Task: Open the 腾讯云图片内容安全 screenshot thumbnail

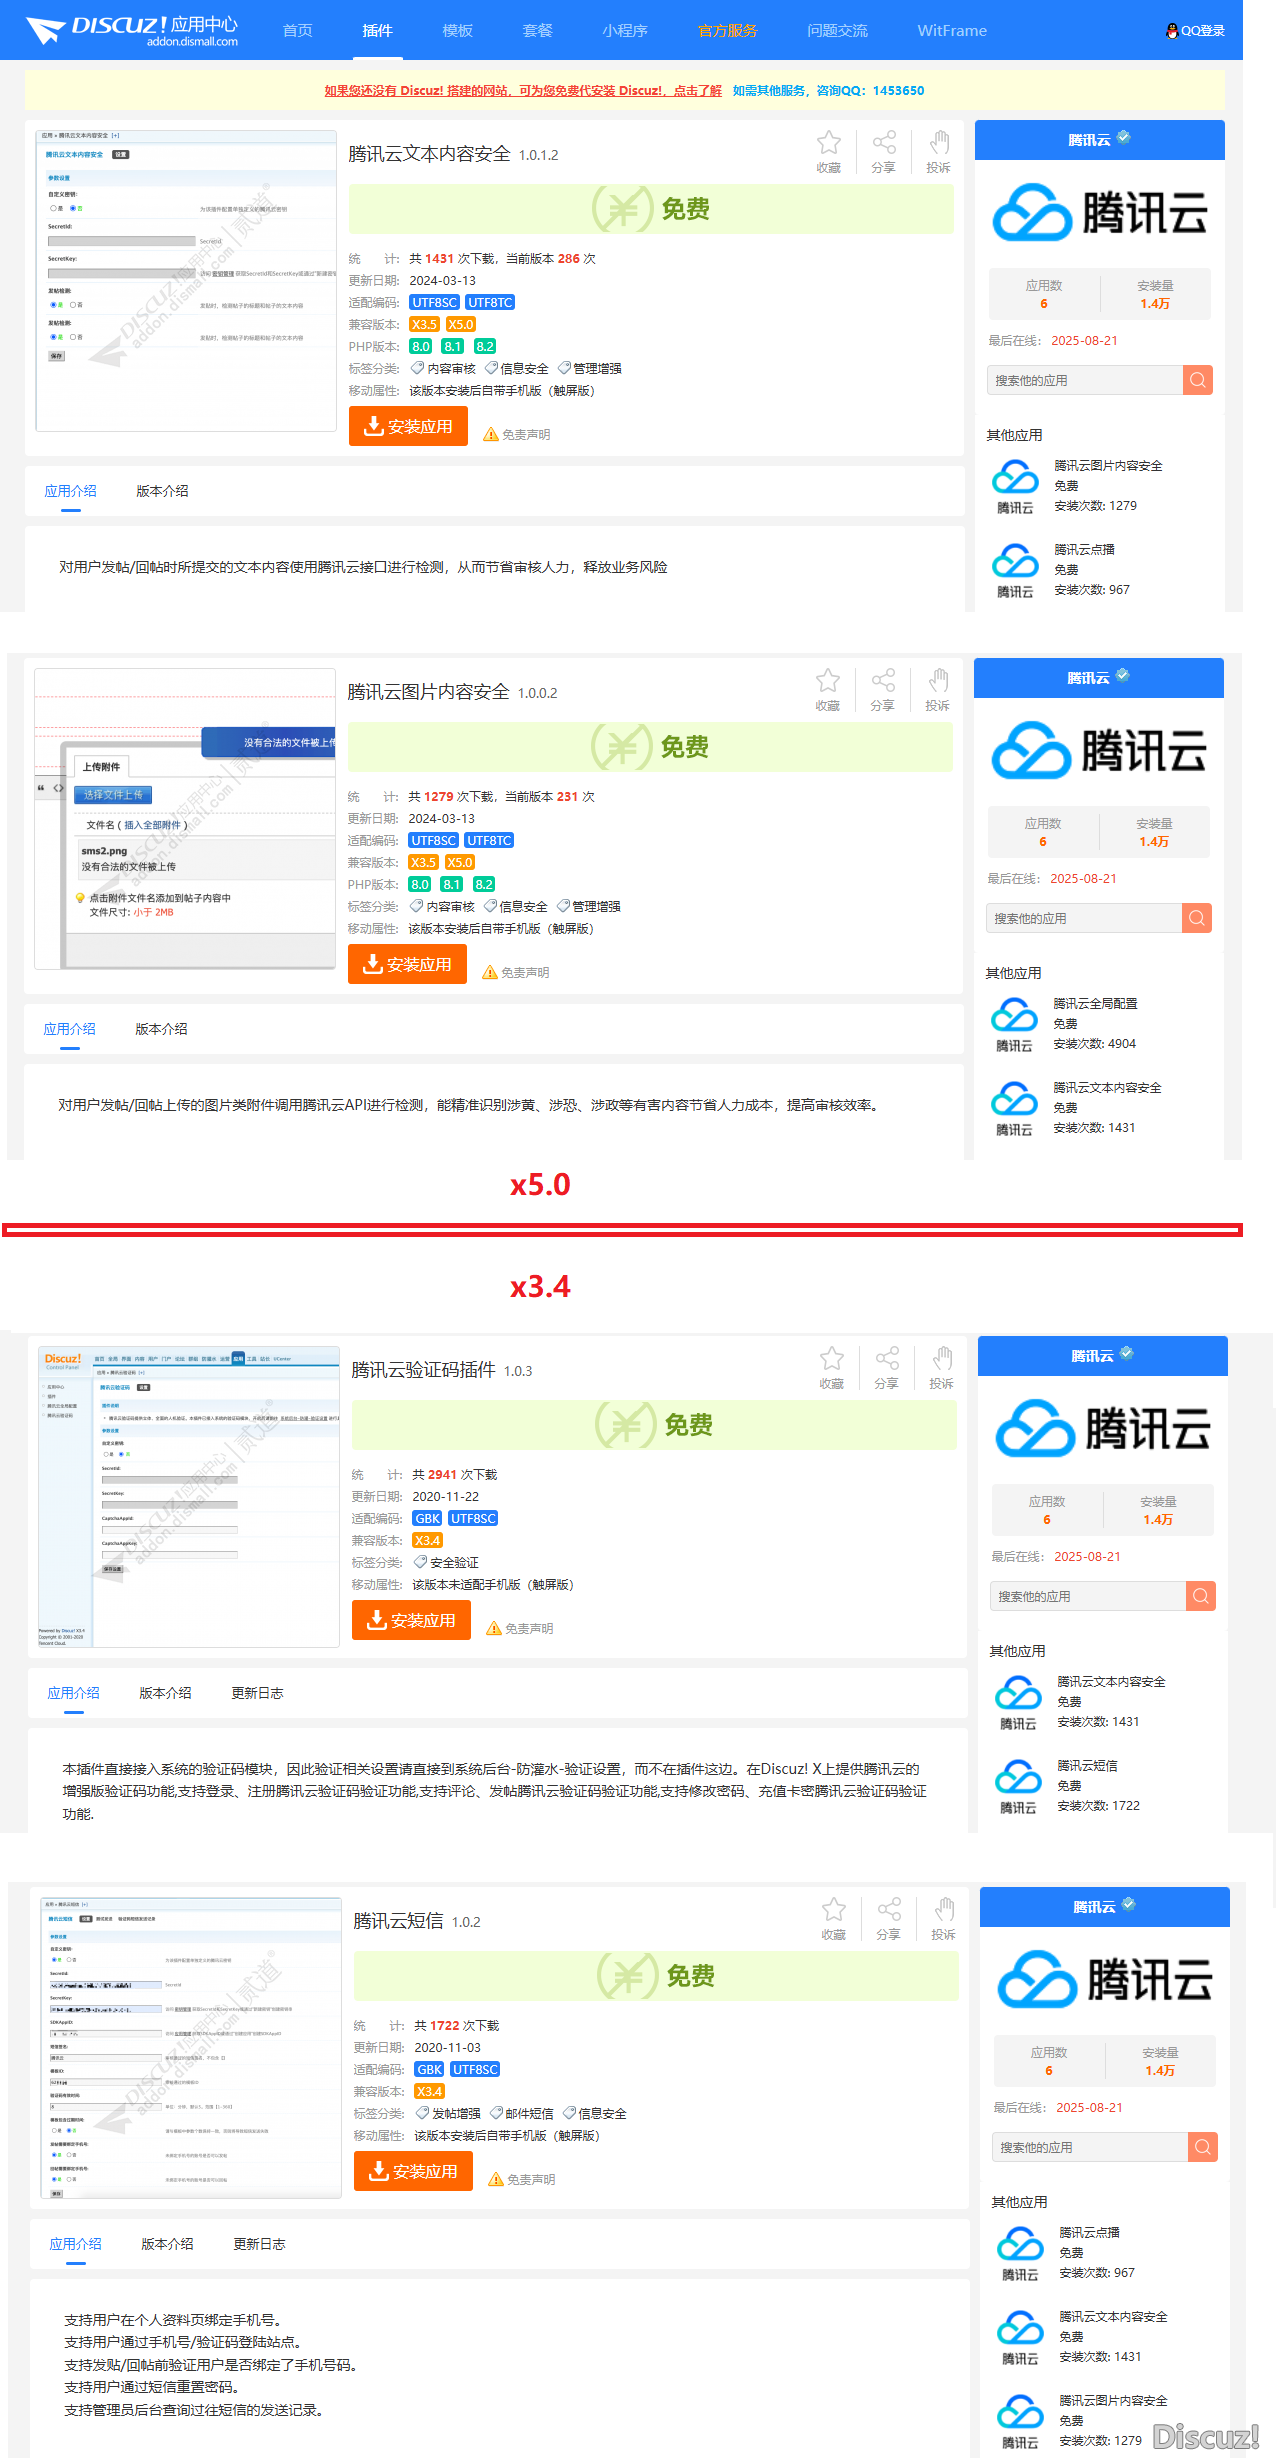Action: (x=185, y=819)
